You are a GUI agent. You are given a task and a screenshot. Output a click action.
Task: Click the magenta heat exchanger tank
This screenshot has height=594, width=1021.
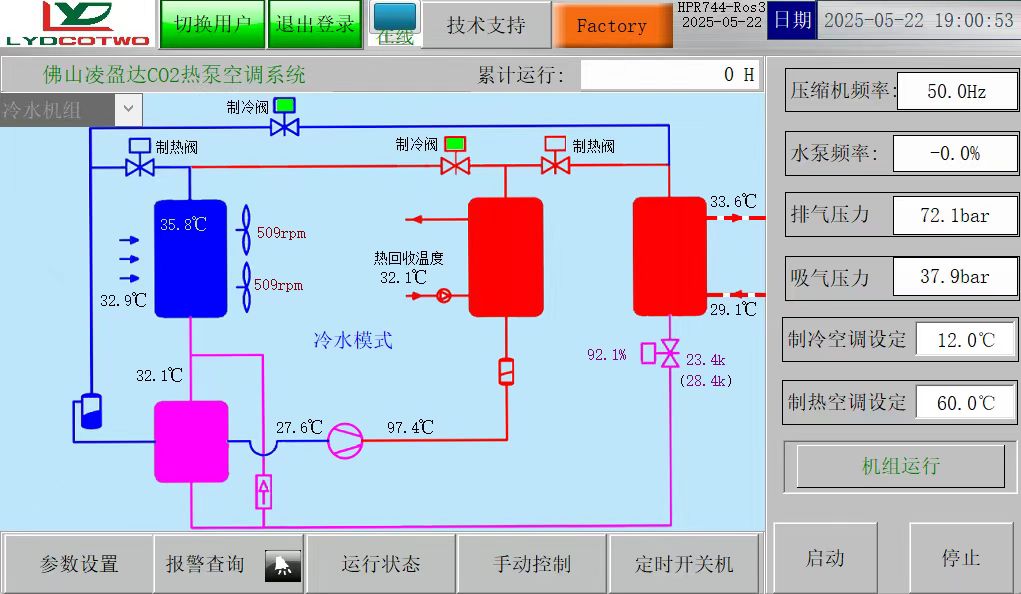[191, 442]
